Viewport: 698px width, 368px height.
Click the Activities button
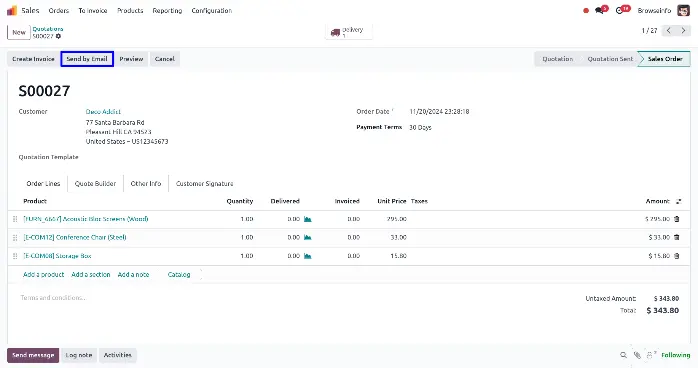118,355
